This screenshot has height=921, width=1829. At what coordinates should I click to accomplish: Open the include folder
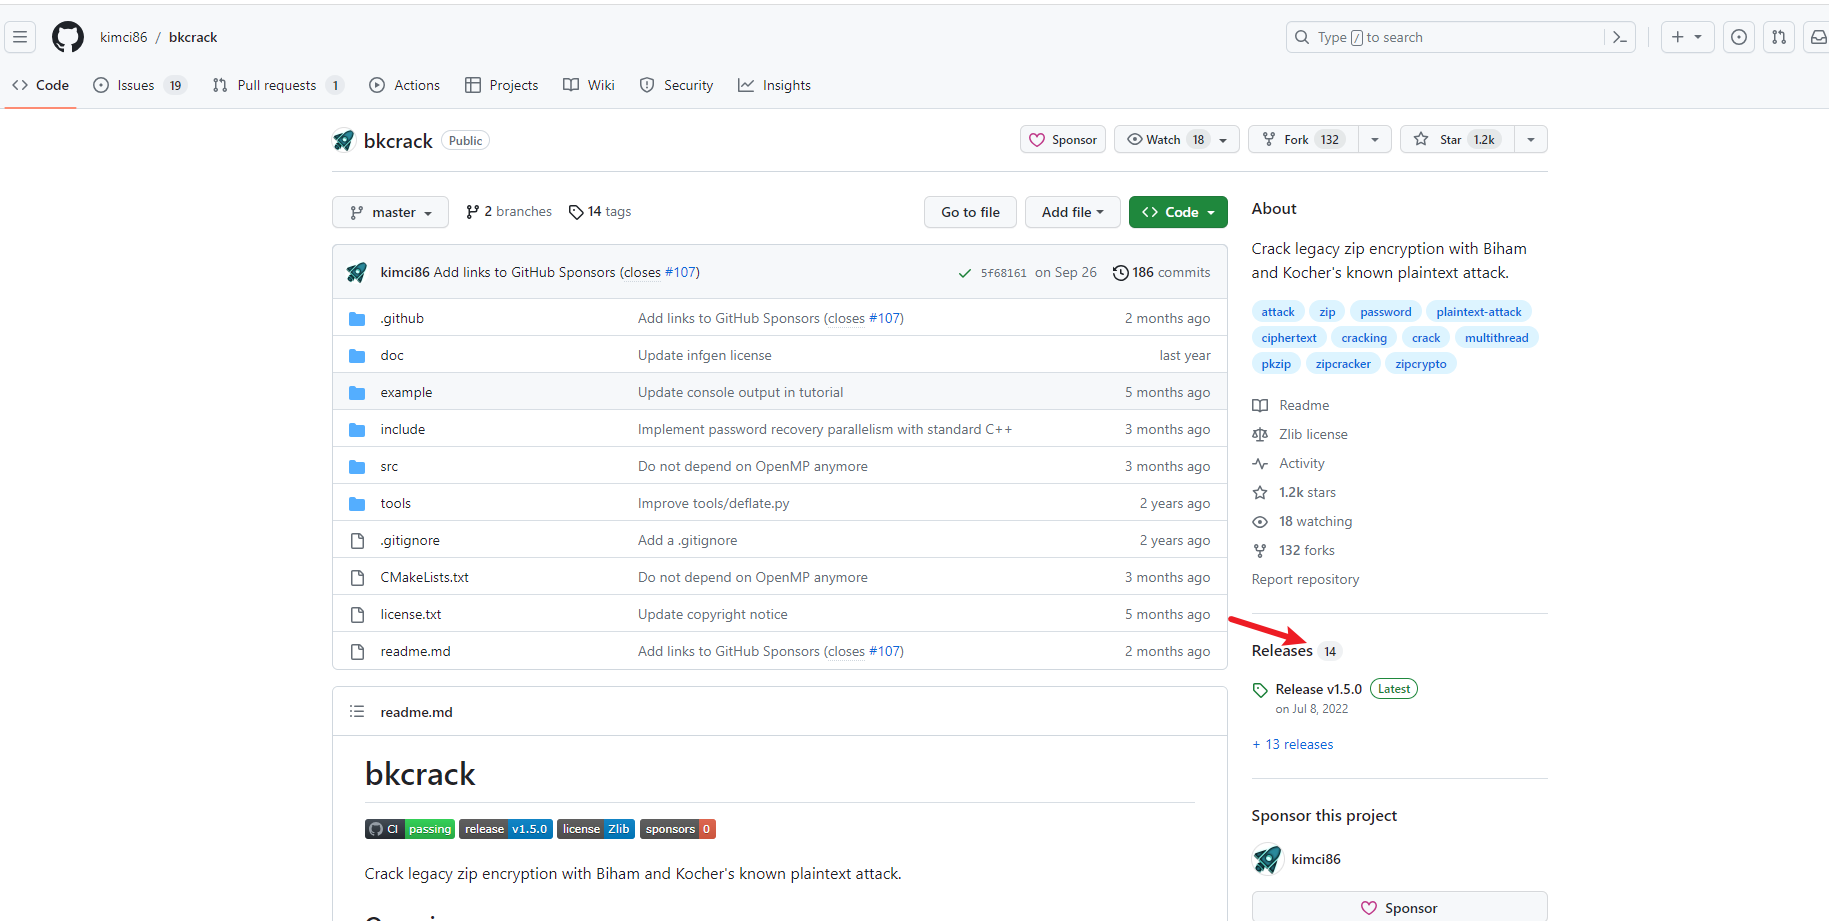[x=402, y=430]
